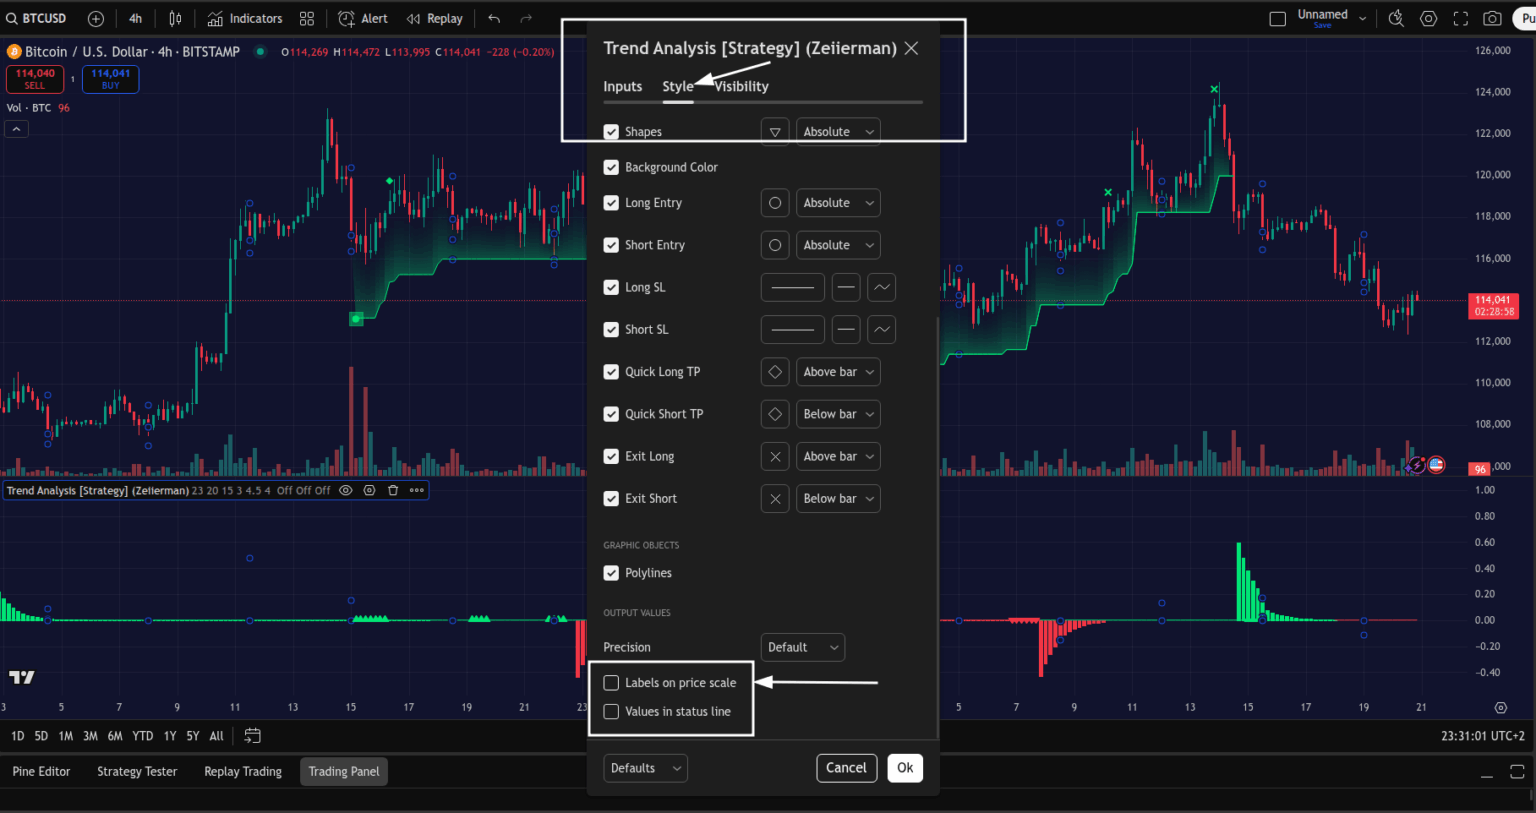Toggle the Long Entry checkbox
This screenshot has width=1536, height=813.
pyautogui.click(x=611, y=203)
